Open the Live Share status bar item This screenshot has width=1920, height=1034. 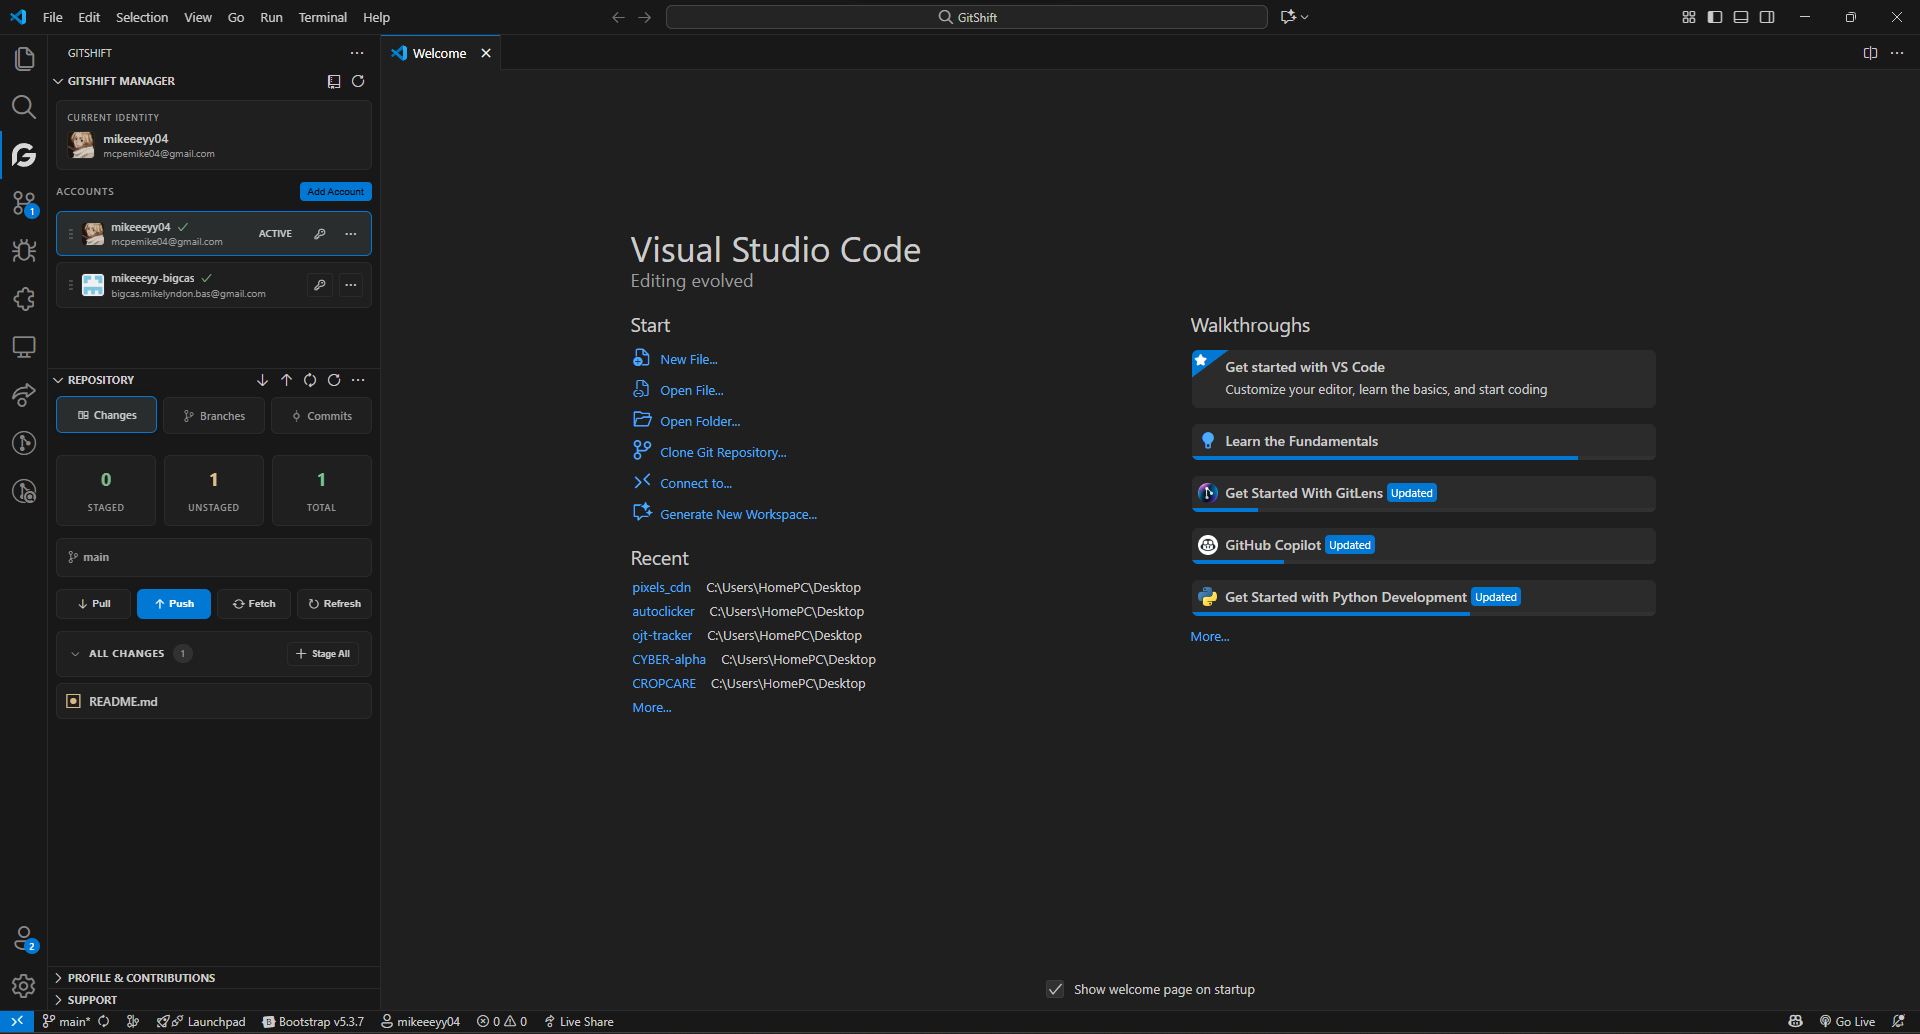point(578,1021)
